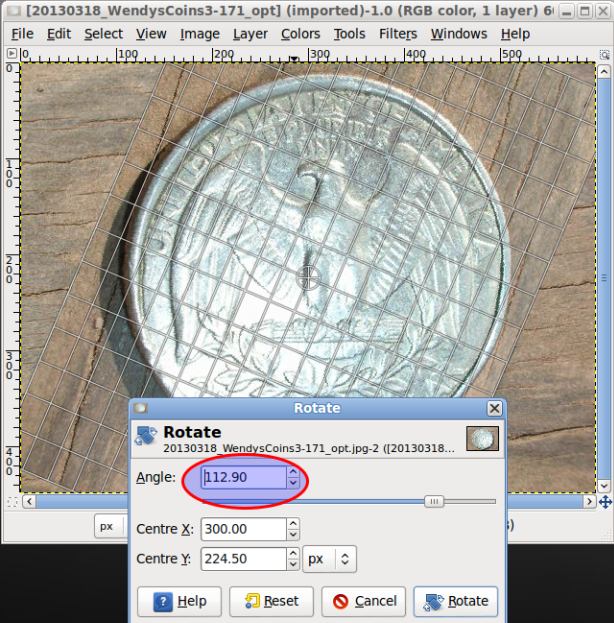Open the Help menu
This screenshot has height=623, width=614.
(x=515, y=34)
